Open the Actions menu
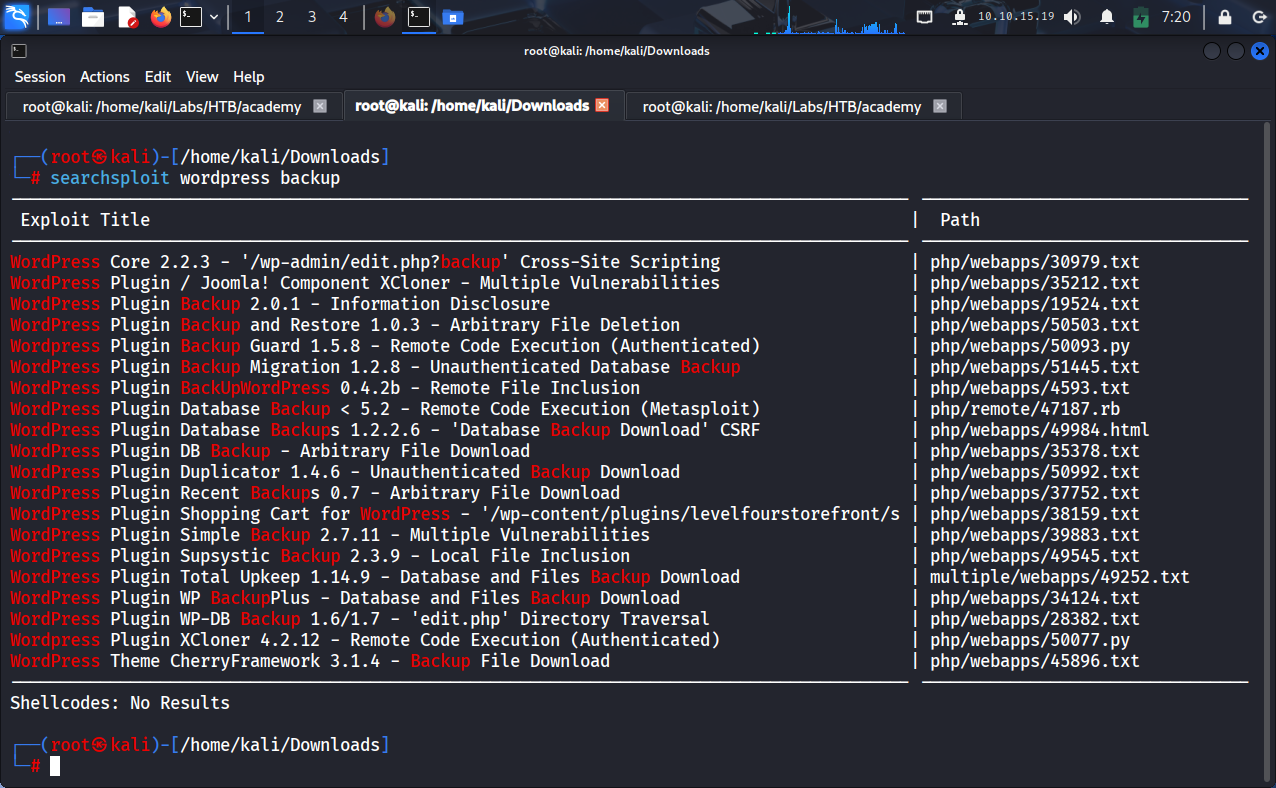Screen dimensions: 1276x788 tap(105, 77)
